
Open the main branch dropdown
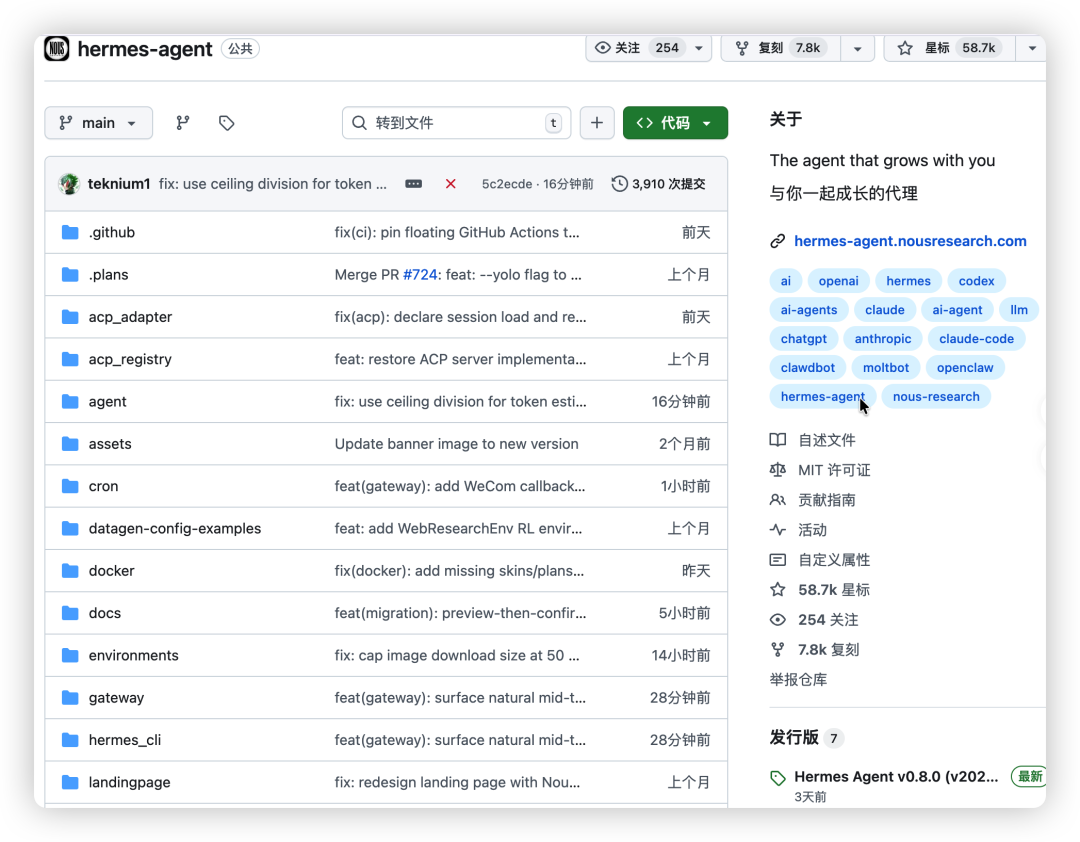98,123
